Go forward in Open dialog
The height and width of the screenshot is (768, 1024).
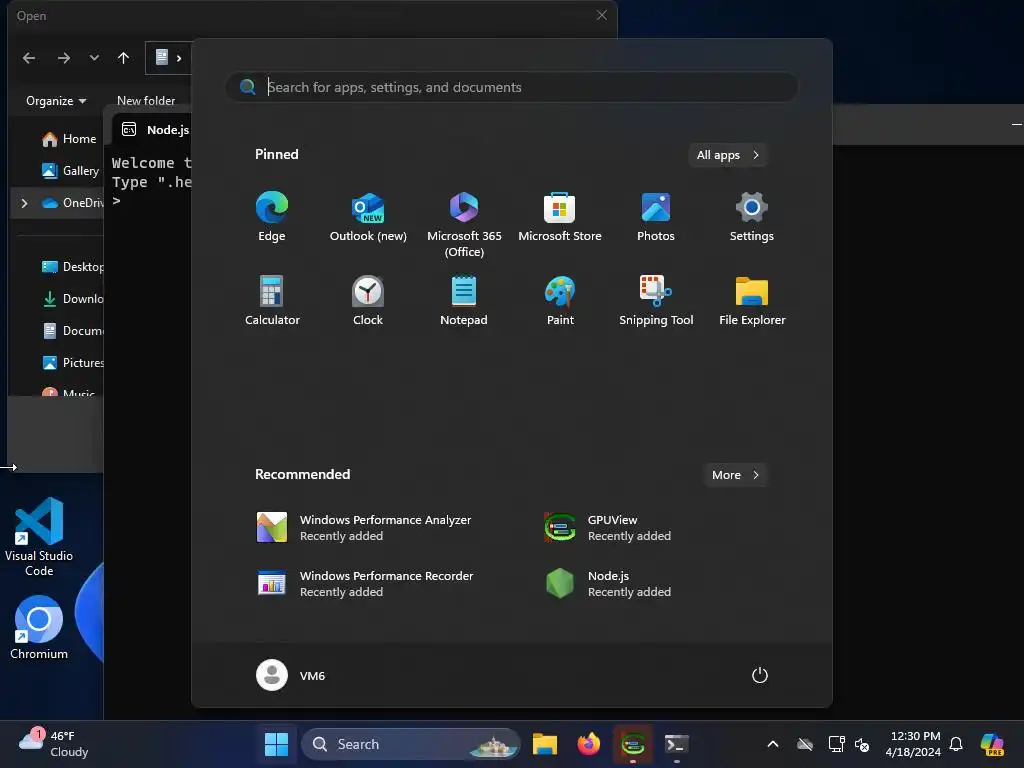click(63, 58)
